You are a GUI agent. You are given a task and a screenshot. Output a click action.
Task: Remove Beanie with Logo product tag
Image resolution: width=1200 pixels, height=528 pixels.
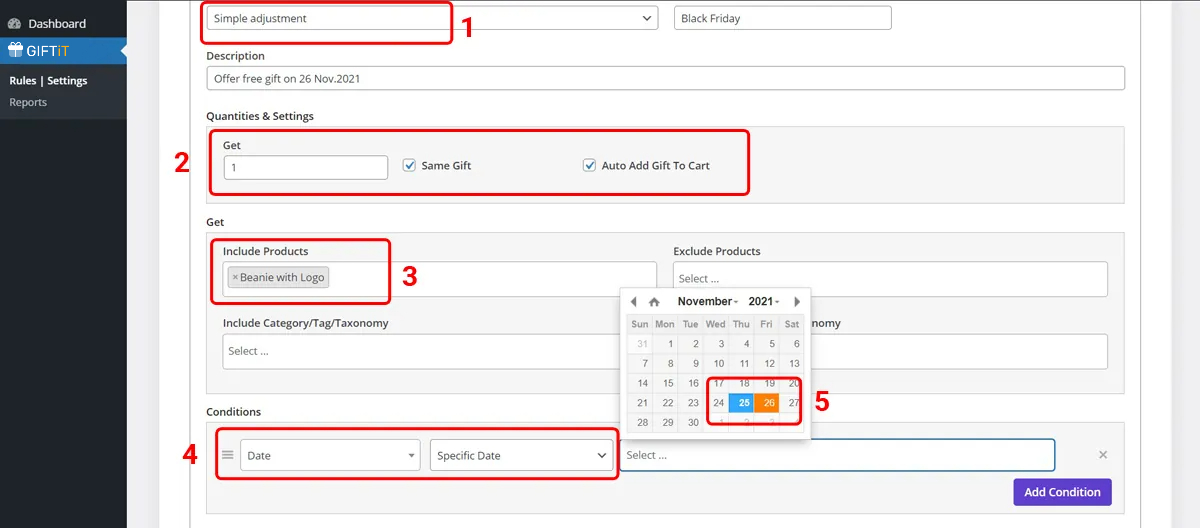pyautogui.click(x=235, y=278)
